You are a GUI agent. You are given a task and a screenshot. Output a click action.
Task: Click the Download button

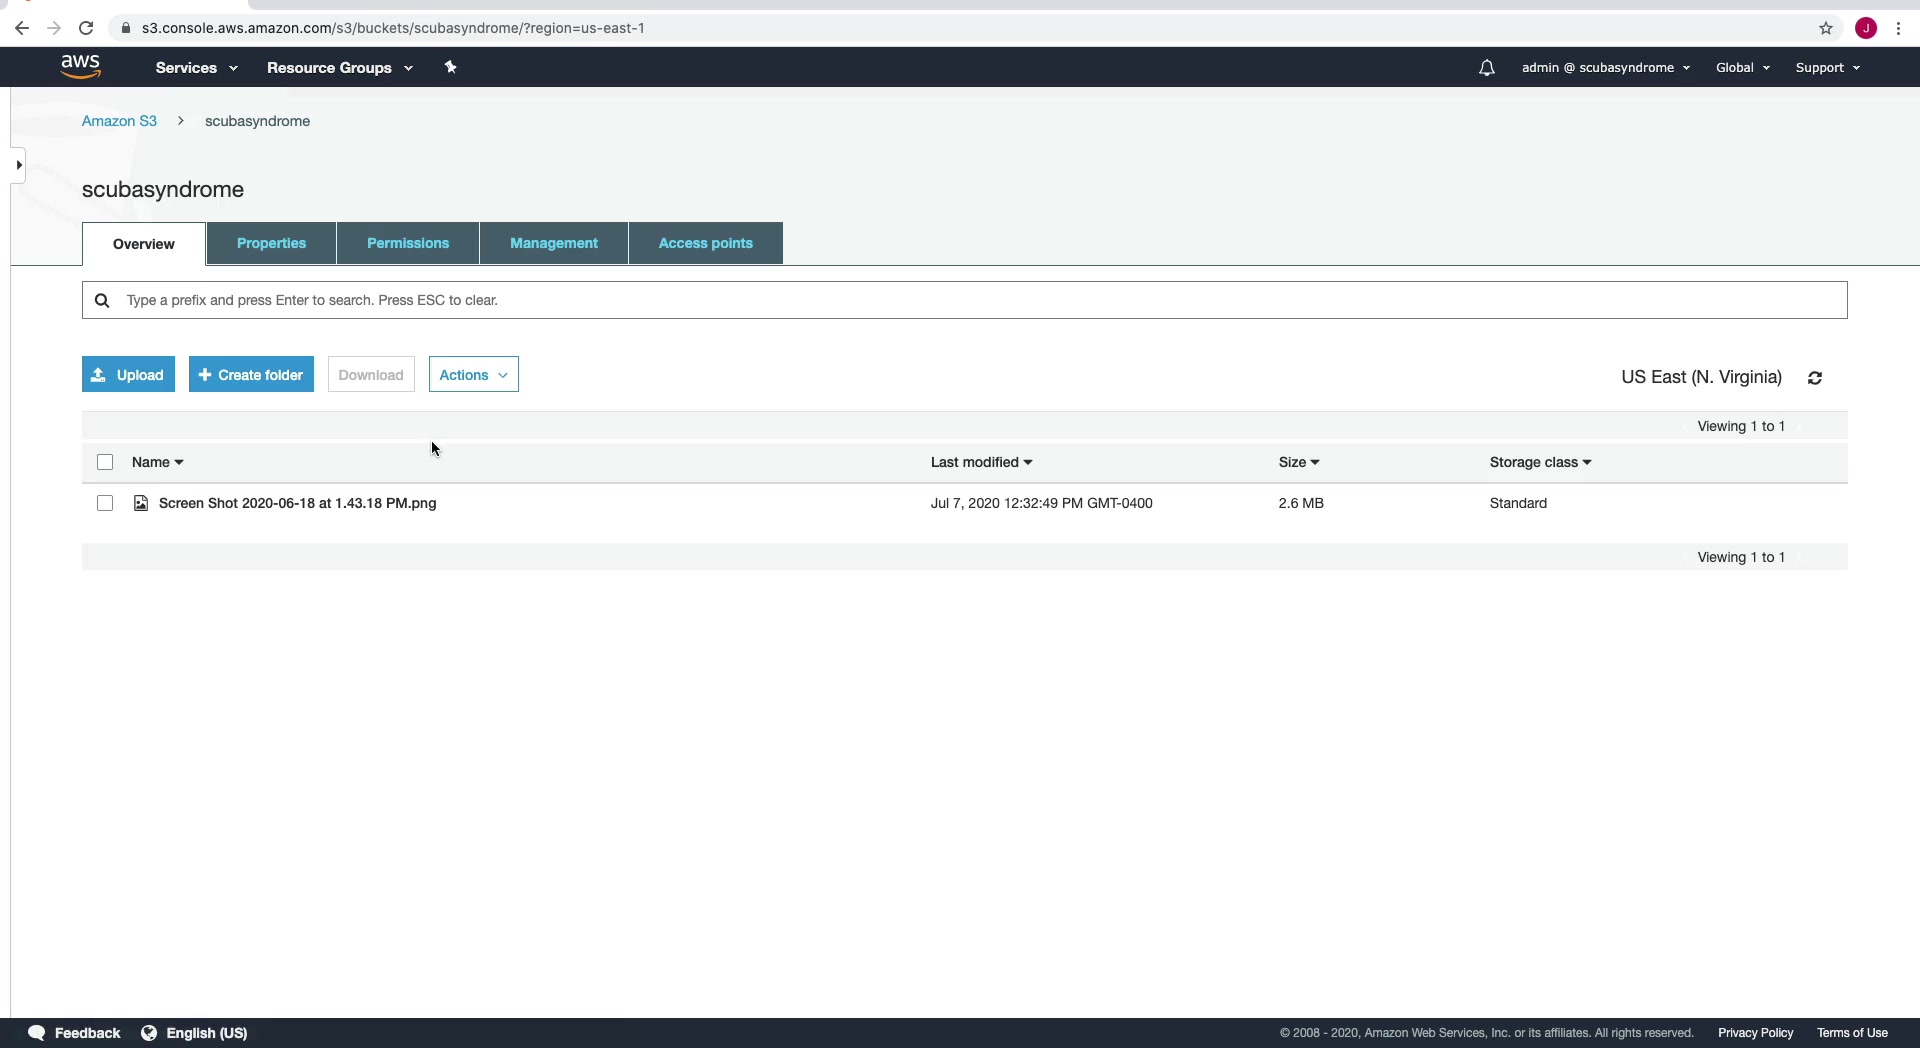(371, 375)
